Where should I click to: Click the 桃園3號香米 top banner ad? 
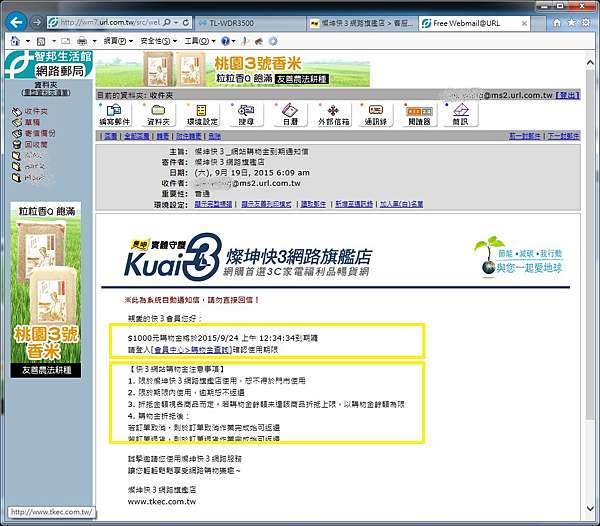click(x=233, y=69)
